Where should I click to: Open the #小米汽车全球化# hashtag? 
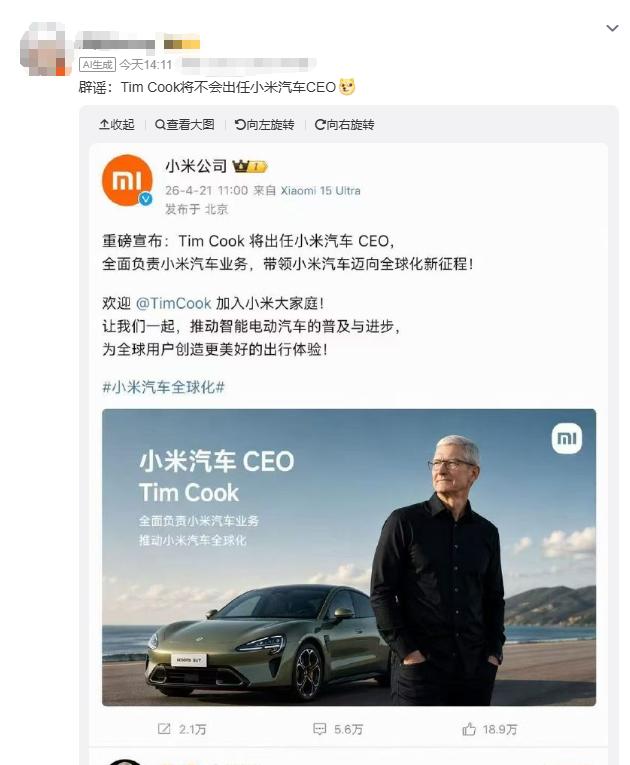click(163, 386)
